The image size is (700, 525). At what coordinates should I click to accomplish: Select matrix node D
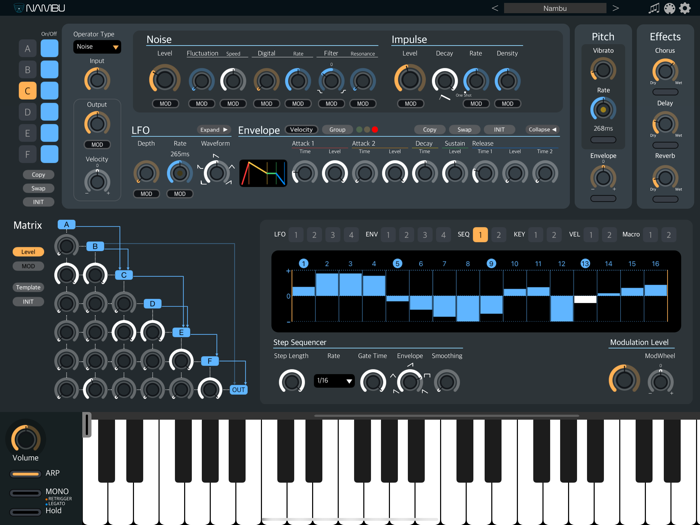(x=152, y=304)
